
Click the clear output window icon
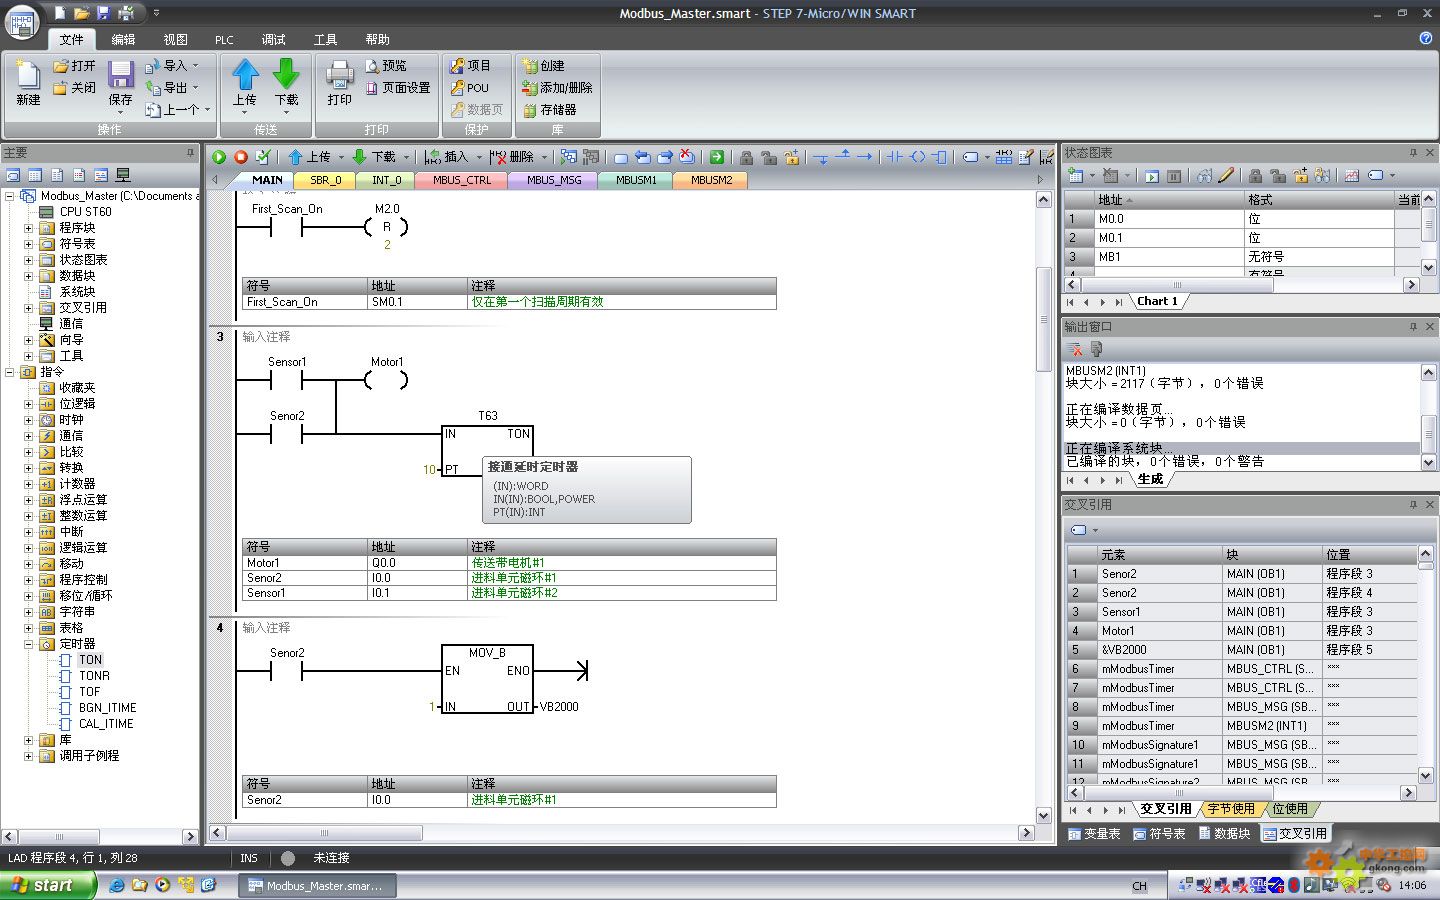pyautogui.click(x=1075, y=349)
